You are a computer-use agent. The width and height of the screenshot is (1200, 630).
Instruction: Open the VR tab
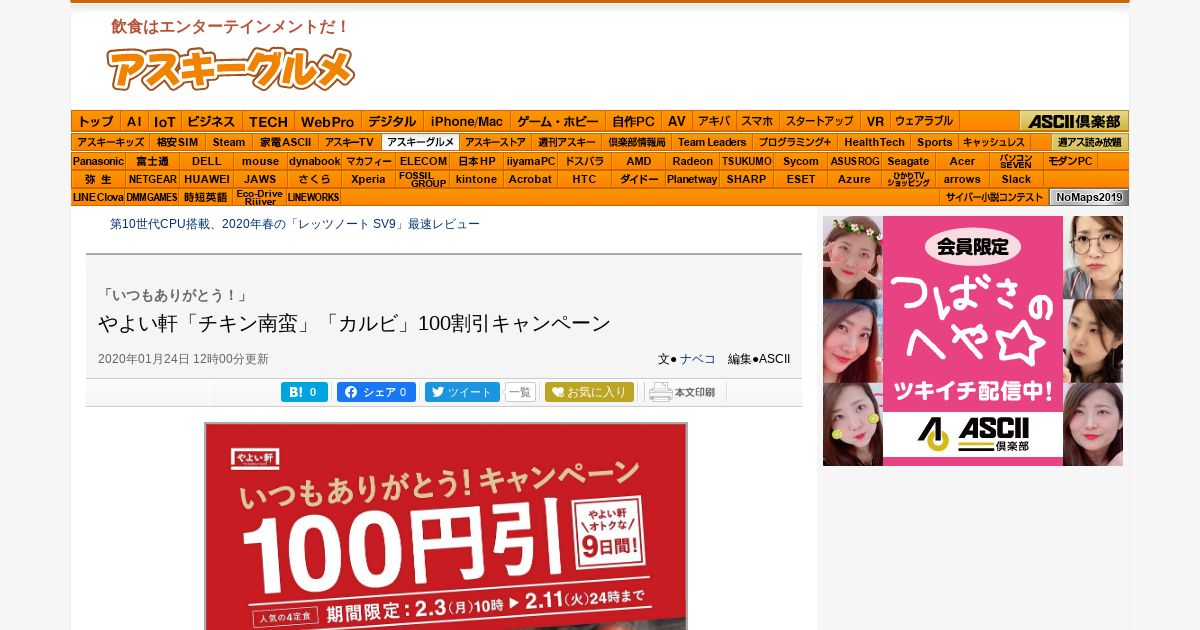(875, 121)
